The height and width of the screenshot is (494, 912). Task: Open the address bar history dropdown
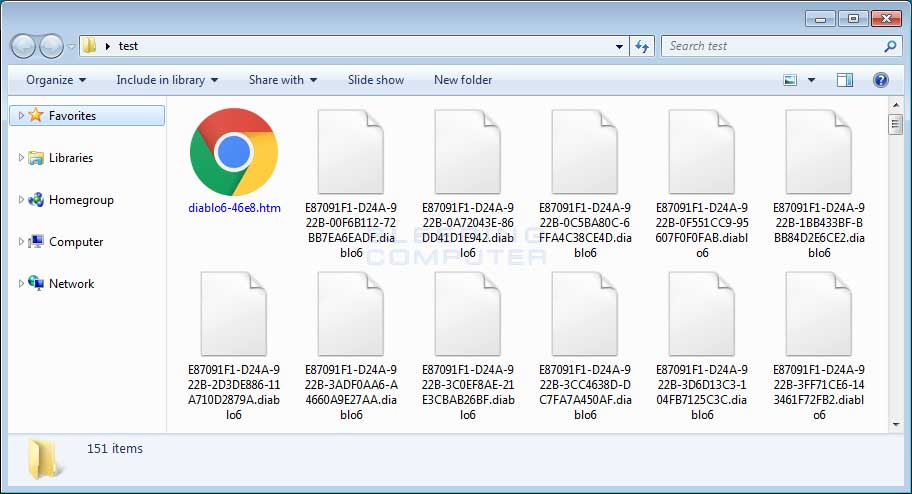[619, 47]
